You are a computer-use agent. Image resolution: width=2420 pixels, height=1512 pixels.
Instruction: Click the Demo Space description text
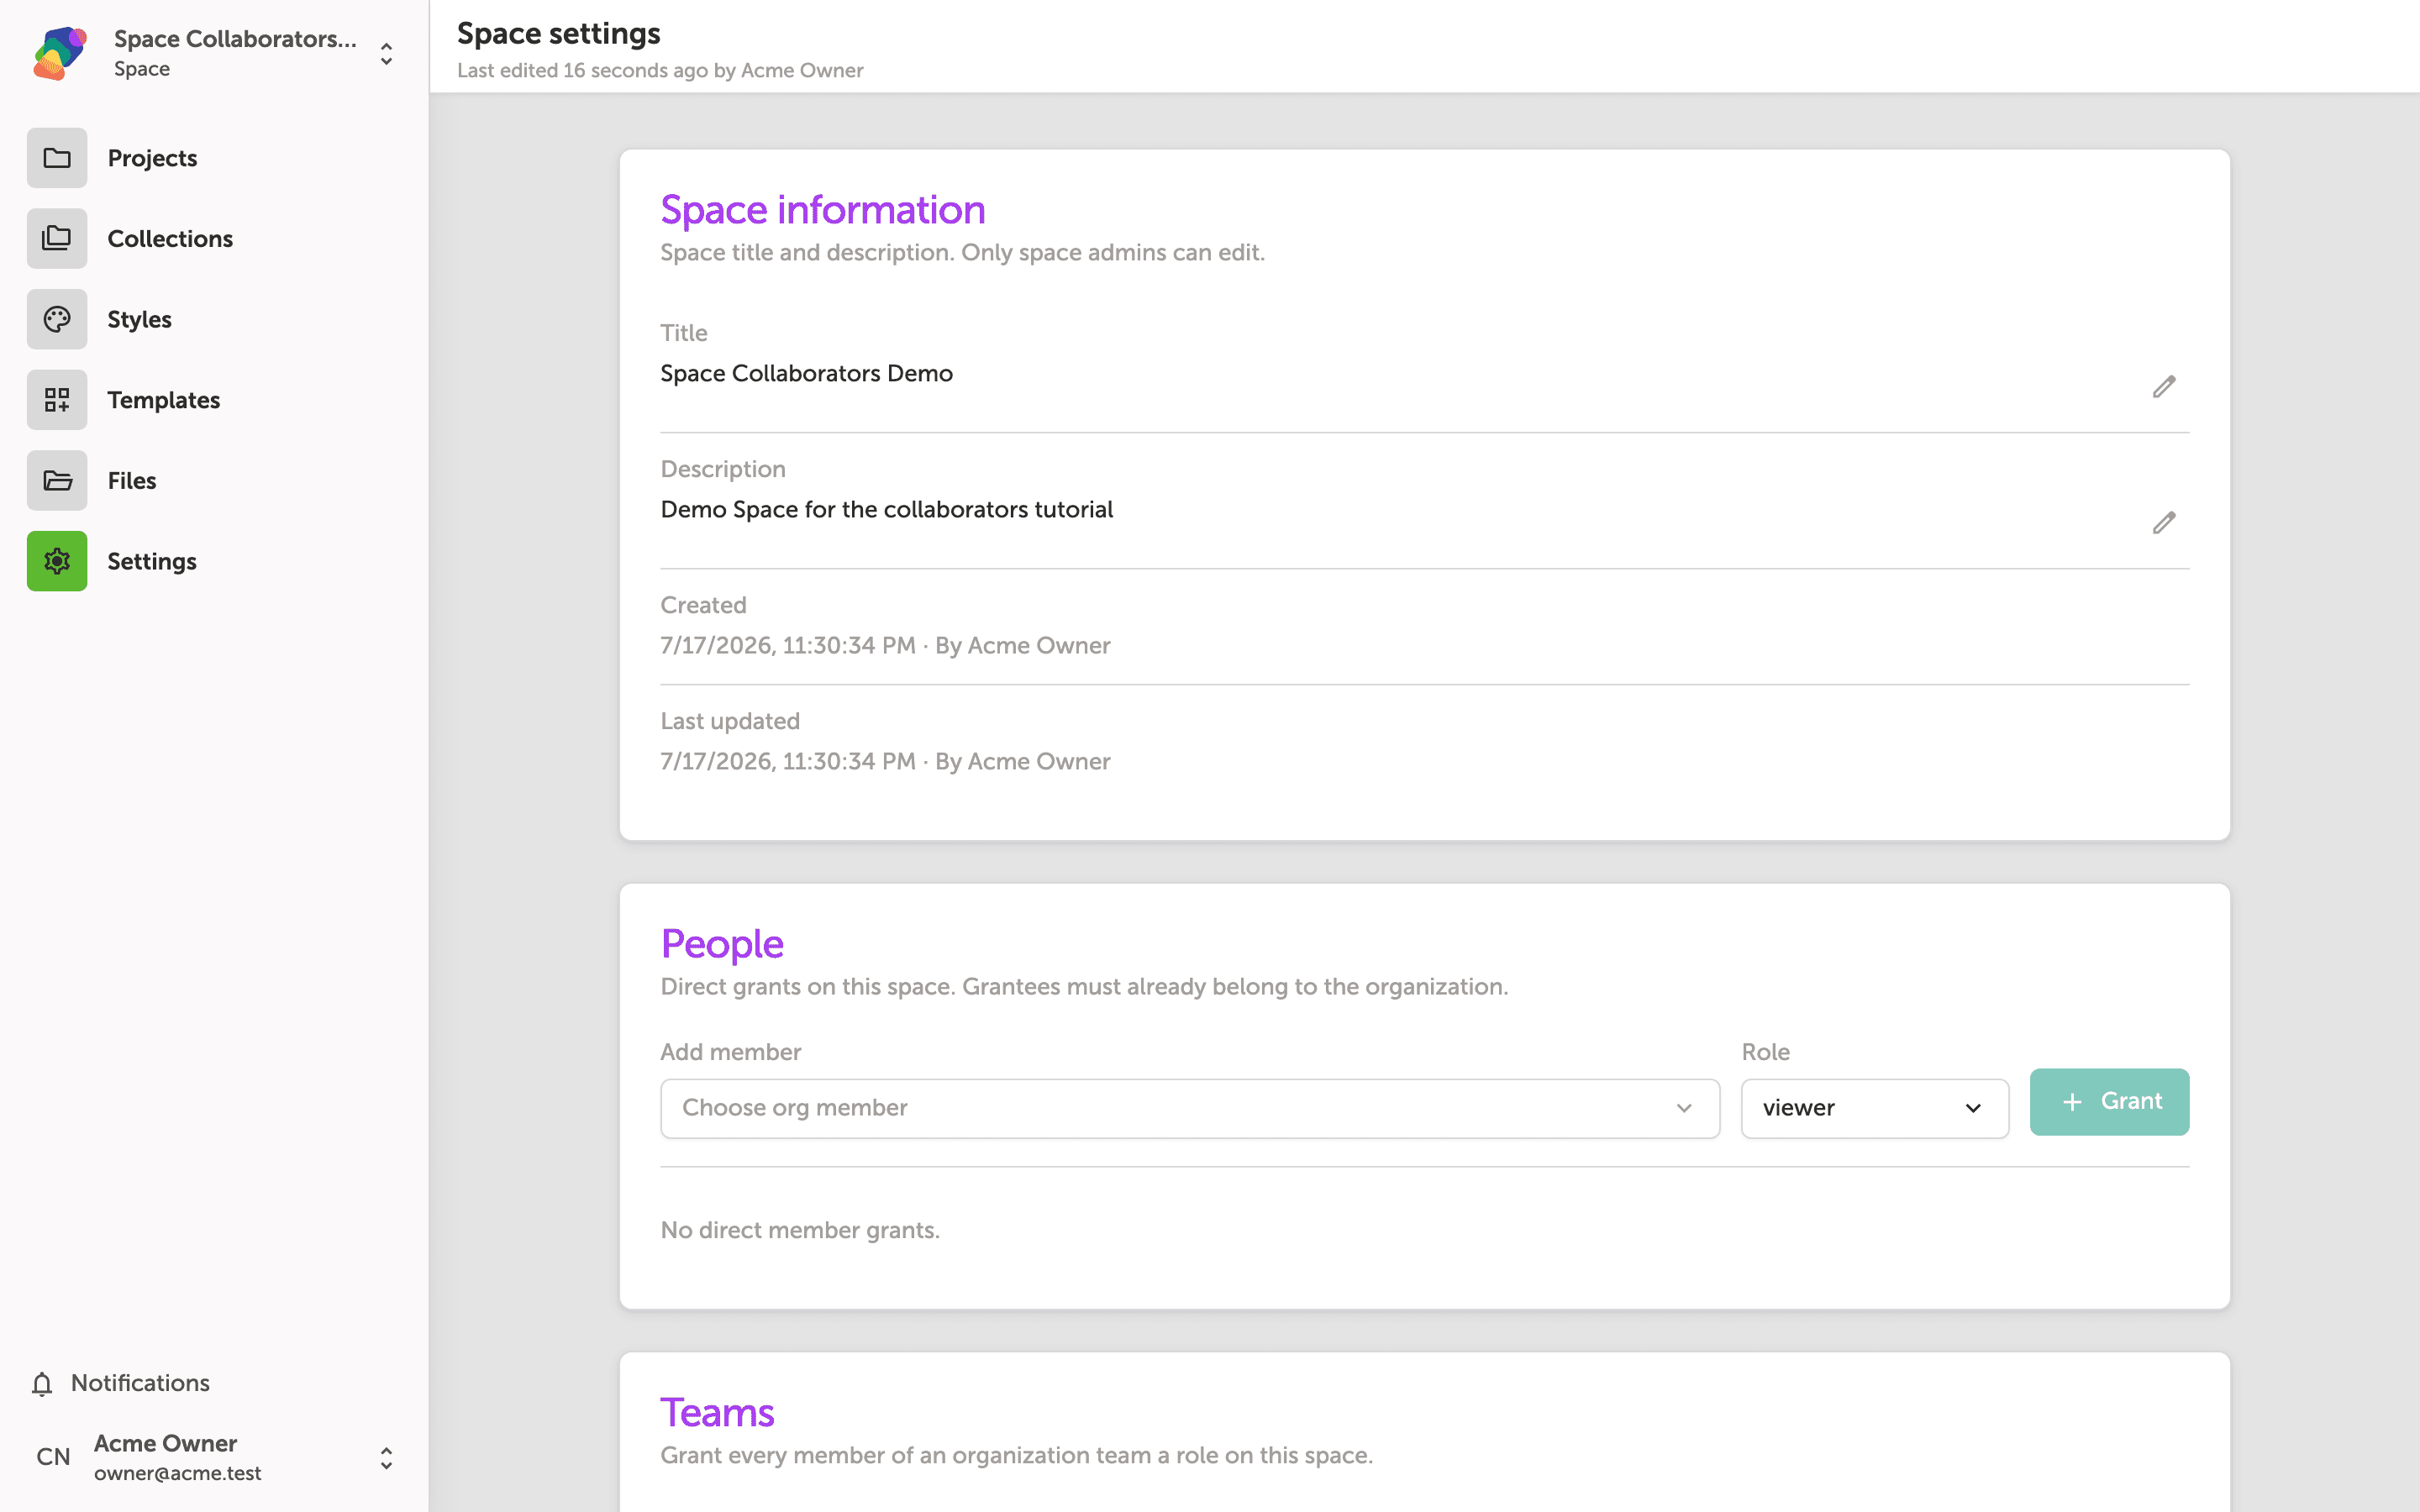tap(886, 509)
